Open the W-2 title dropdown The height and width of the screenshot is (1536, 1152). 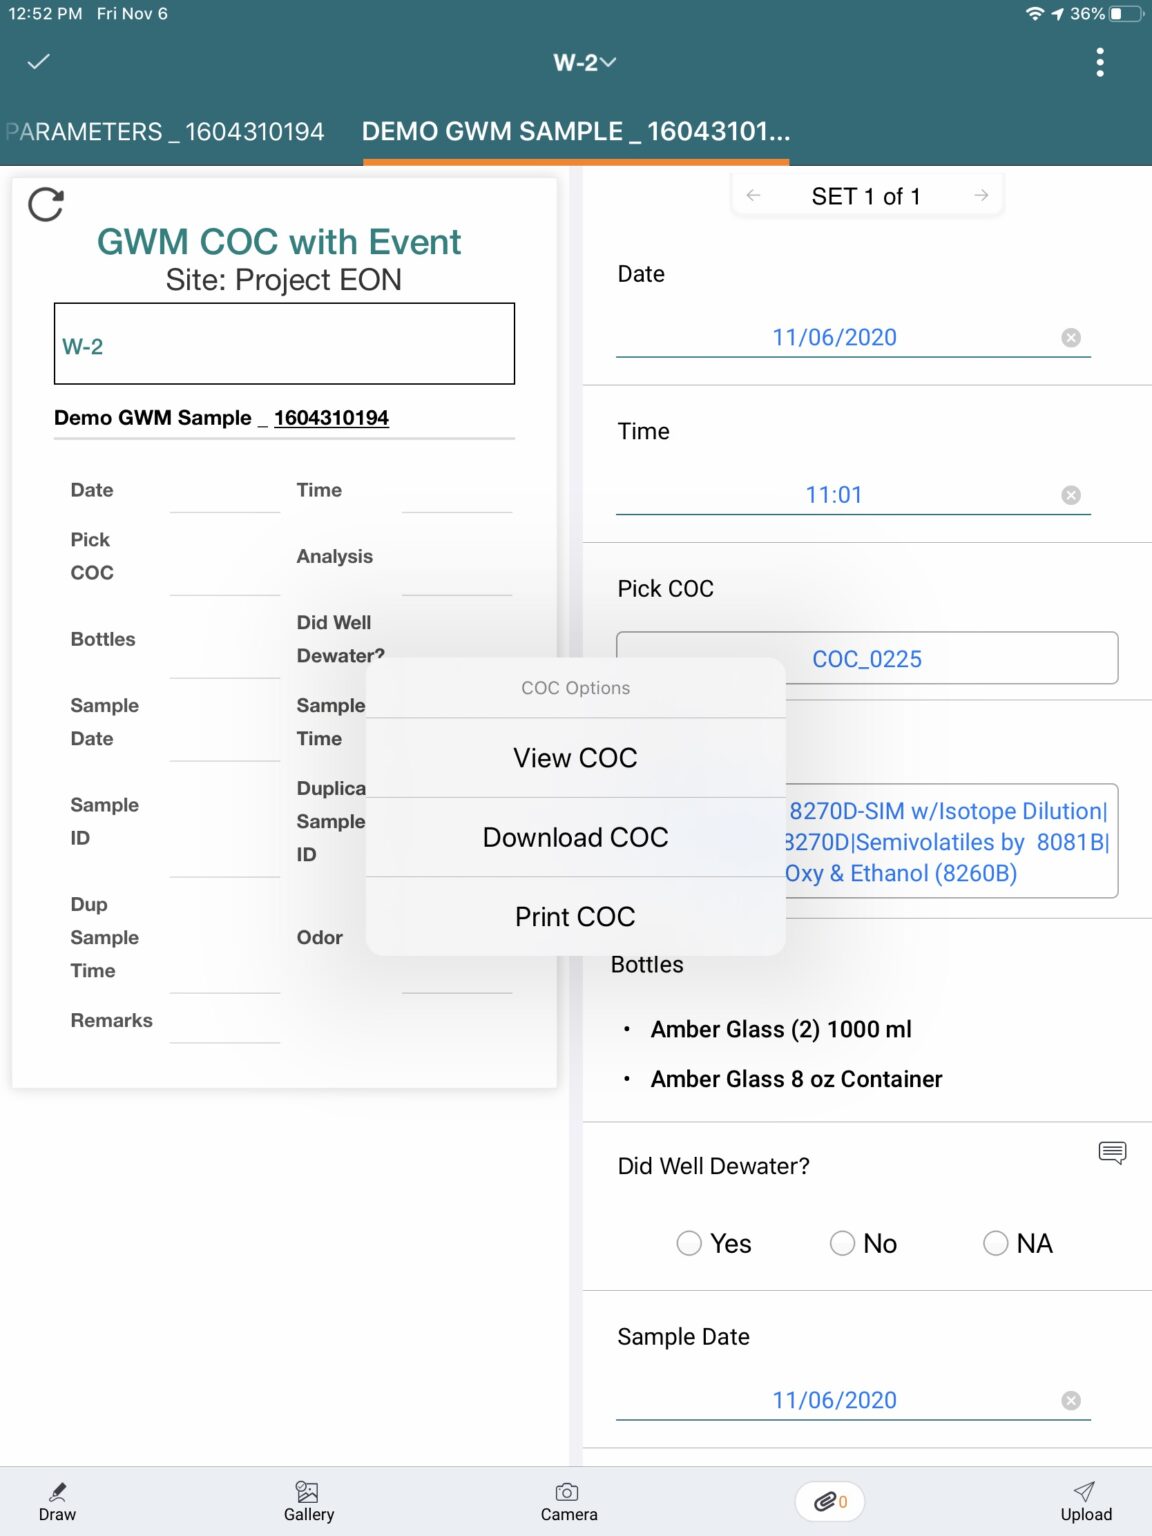click(584, 62)
